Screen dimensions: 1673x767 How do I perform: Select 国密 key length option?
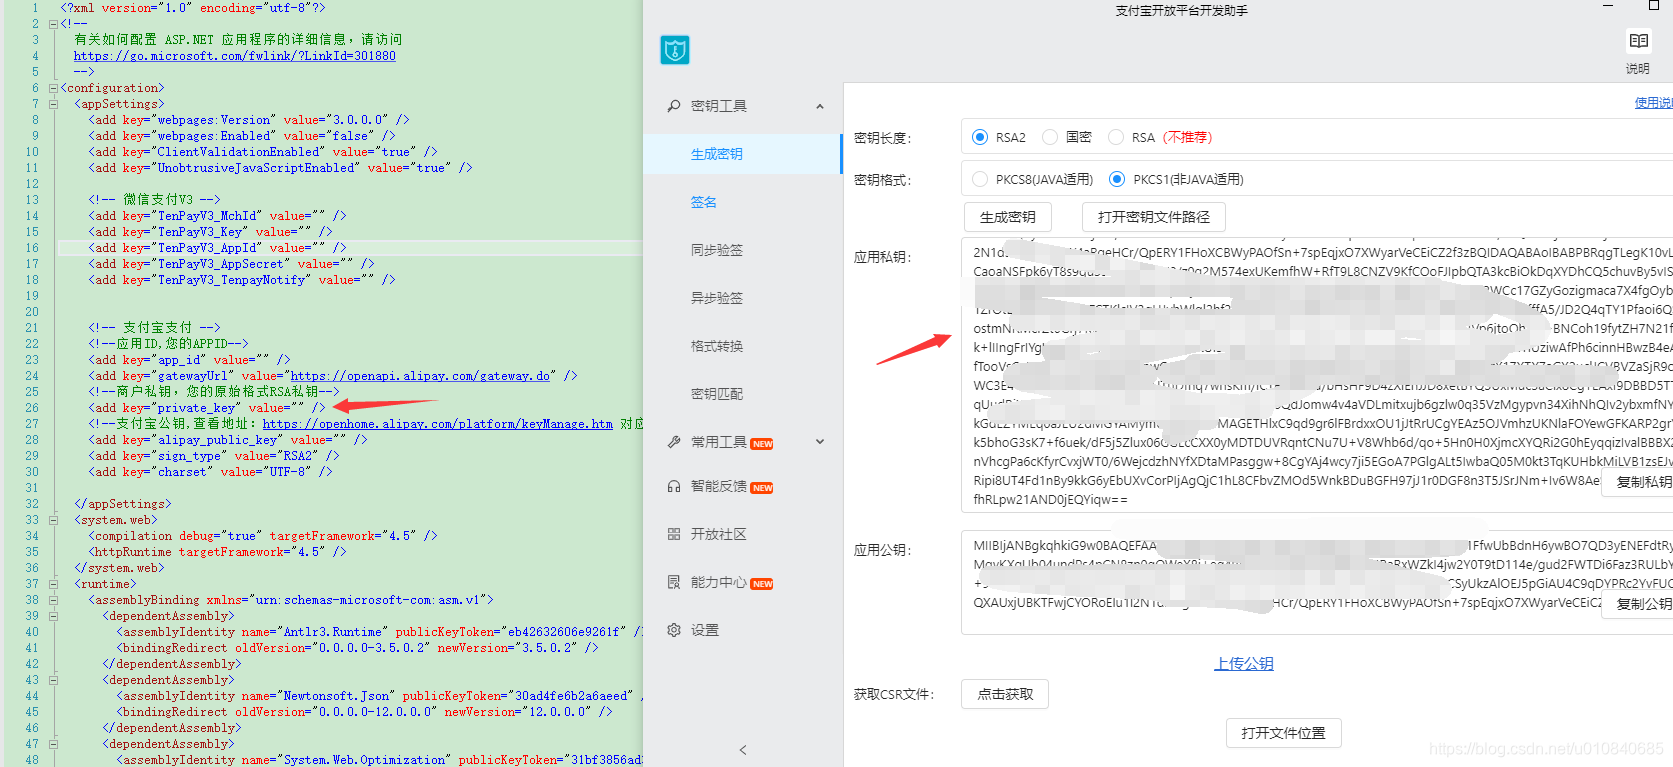click(1050, 137)
